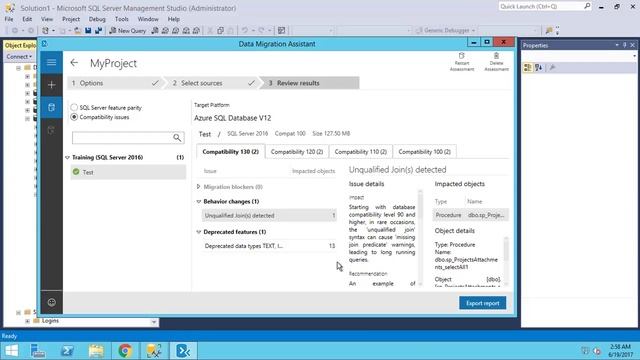Image resolution: width=640 pixels, height=360 pixels.
Task: Select the Deprecated data types TEXT issue row
Action: click(x=269, y=246)
